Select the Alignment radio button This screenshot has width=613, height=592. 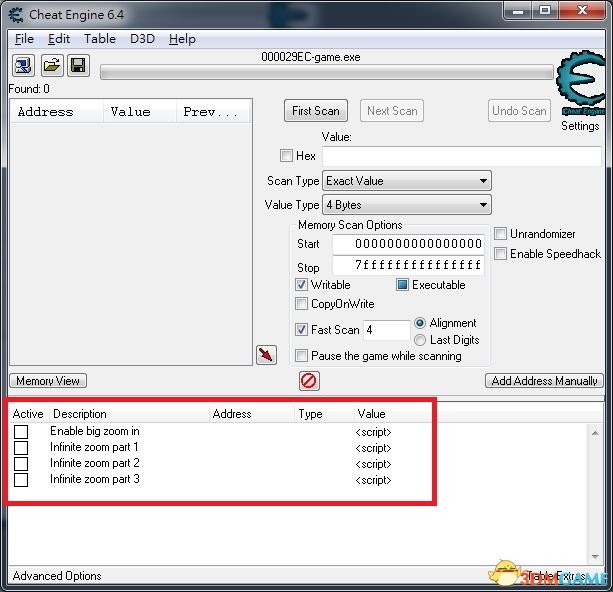tap(420, 323)
